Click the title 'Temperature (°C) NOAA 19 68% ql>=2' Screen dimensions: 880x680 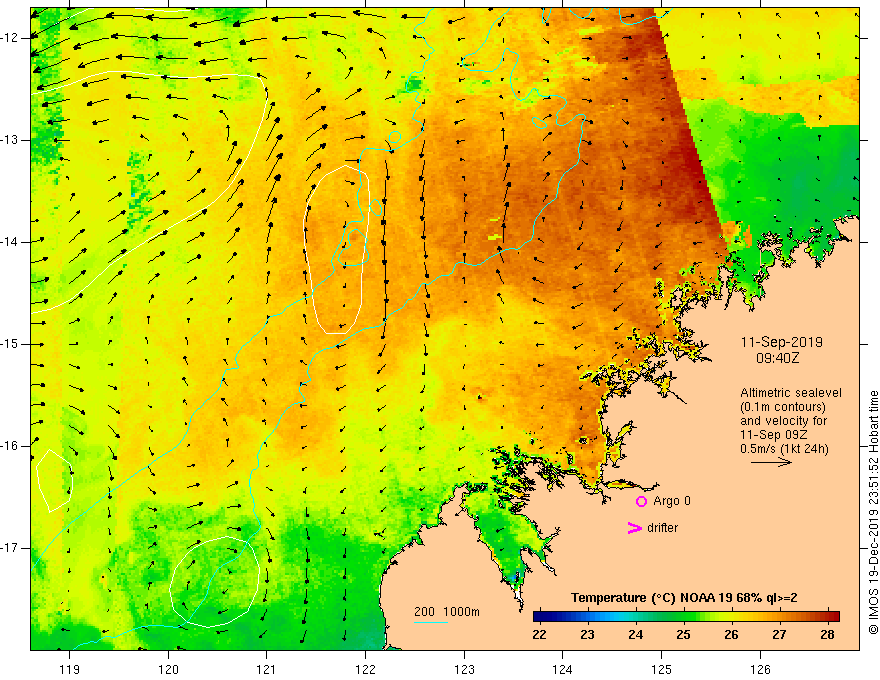coord(684,598)
